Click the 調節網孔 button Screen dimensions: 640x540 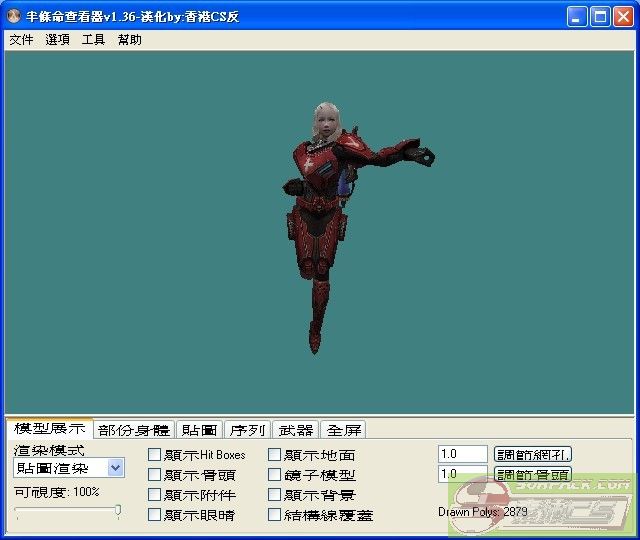(533, 454)
